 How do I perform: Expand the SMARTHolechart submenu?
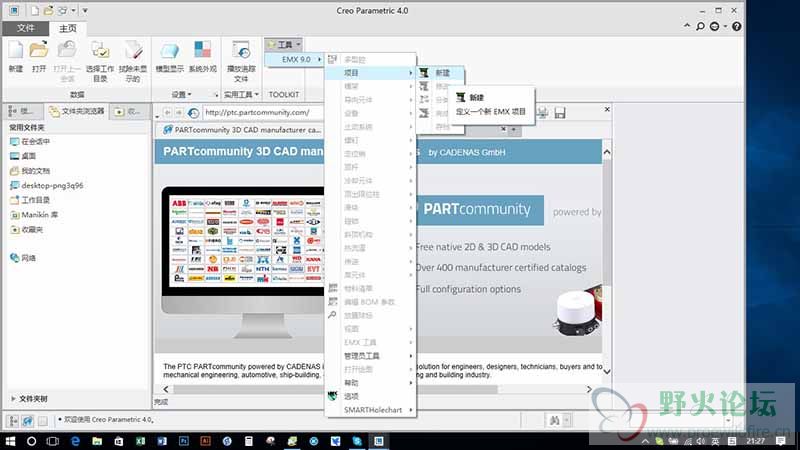point(371,410)
